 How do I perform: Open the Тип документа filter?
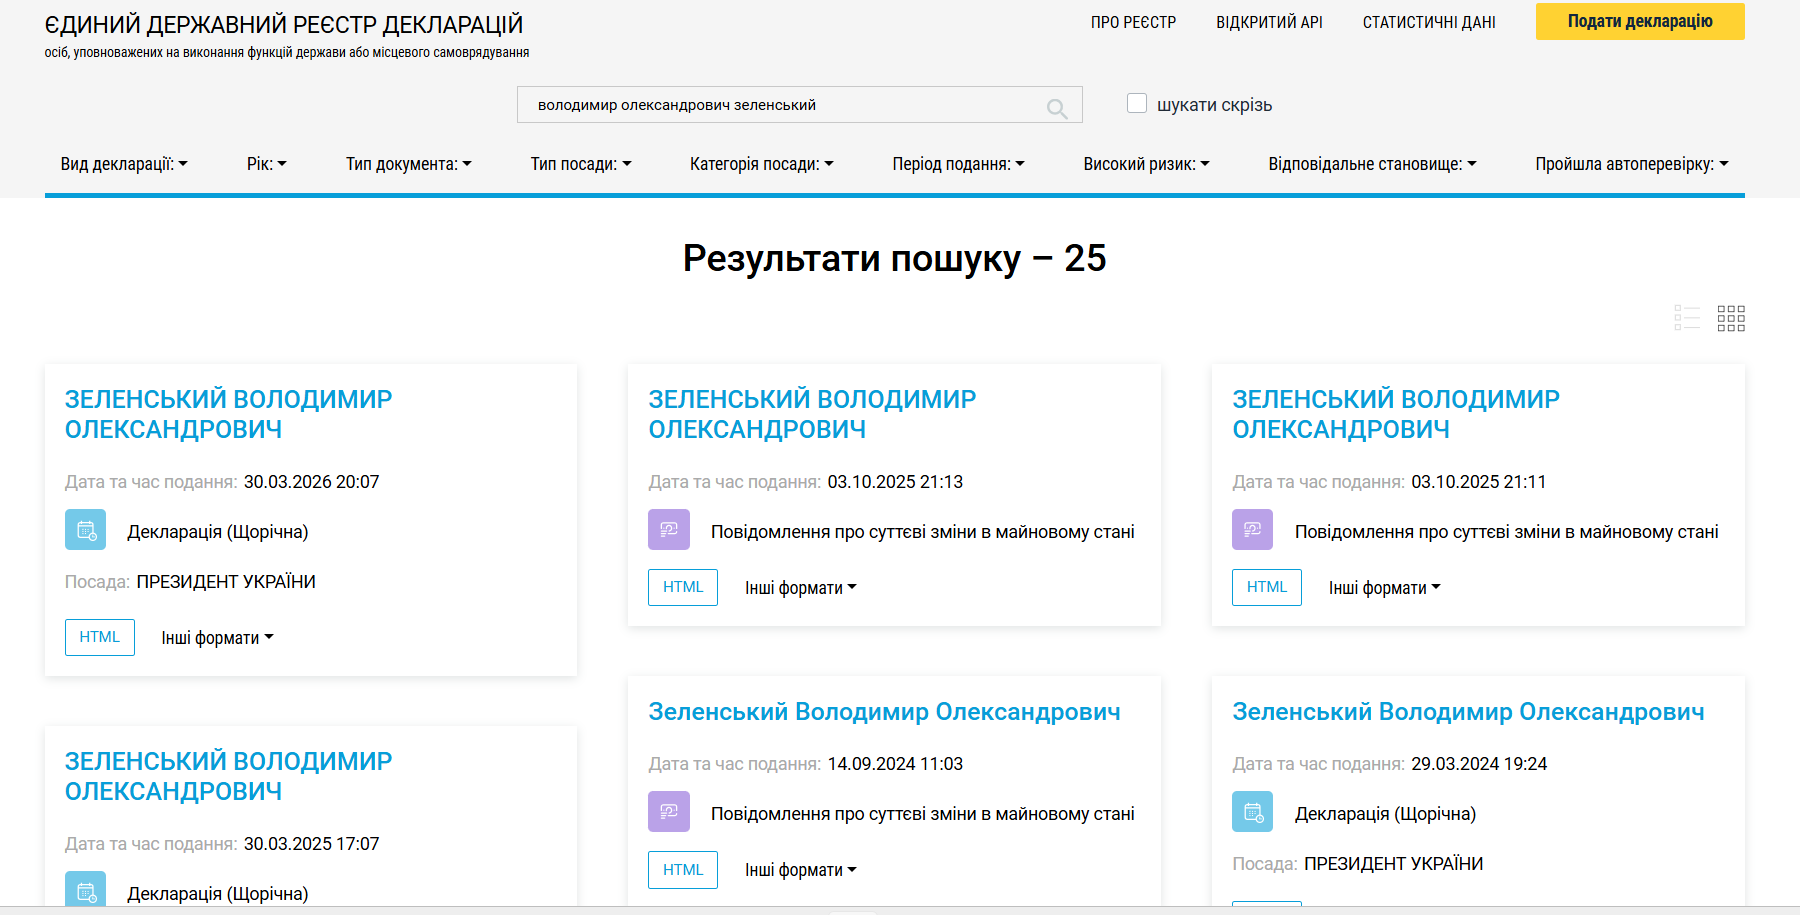click(407, 164)
